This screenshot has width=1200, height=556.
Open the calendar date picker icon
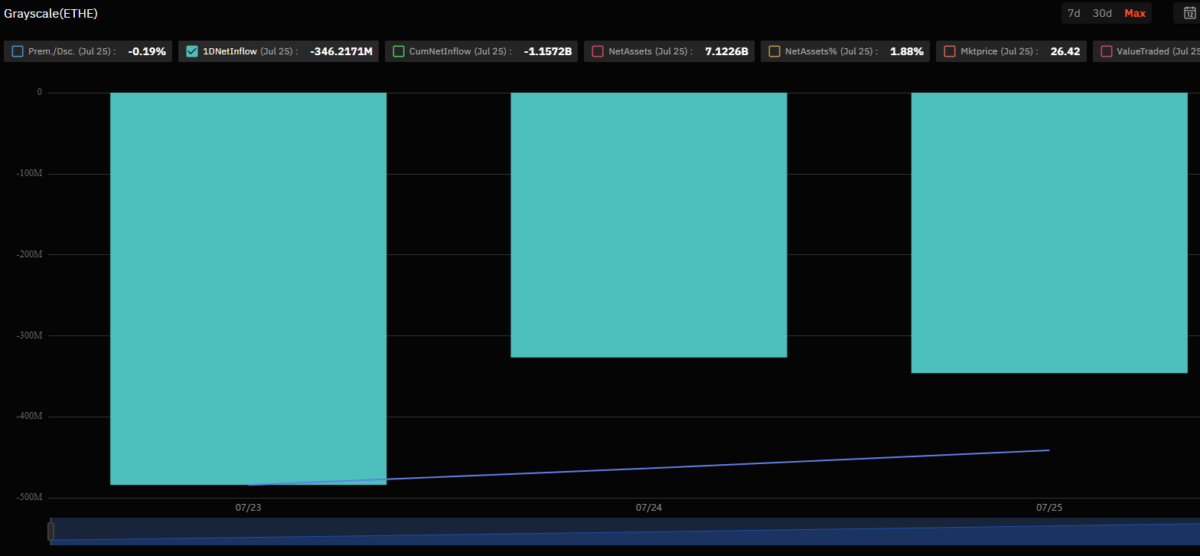pos(1190,13)
